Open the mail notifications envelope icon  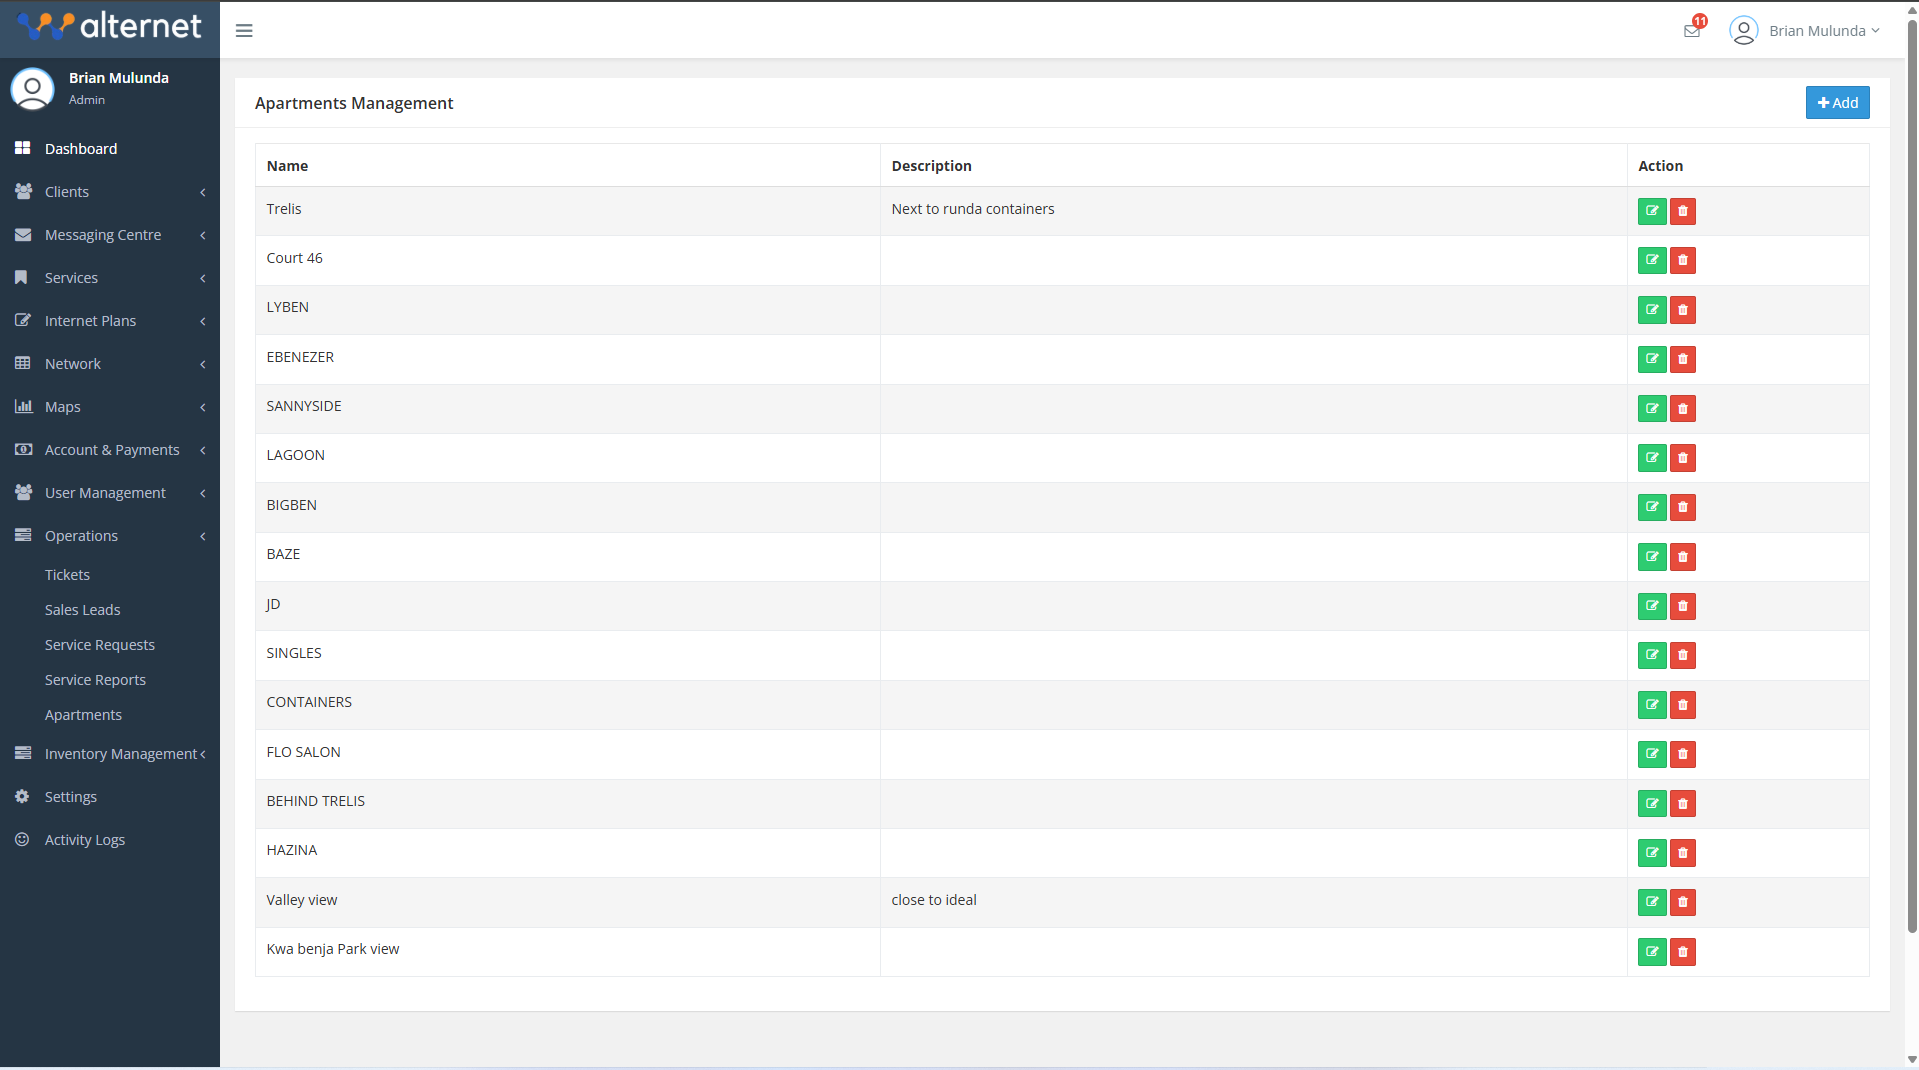click(1691, 31)
